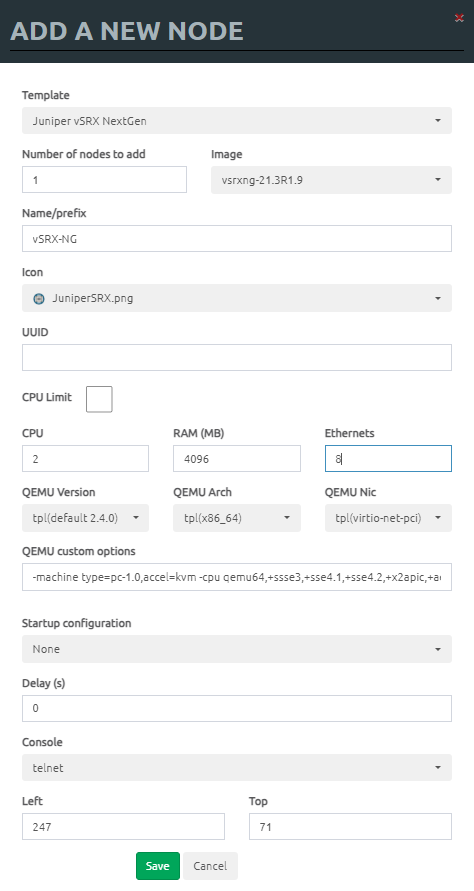This screenshot has width=474, height=891.
Task: Click the Template label text
Action: tap(45, 95)
